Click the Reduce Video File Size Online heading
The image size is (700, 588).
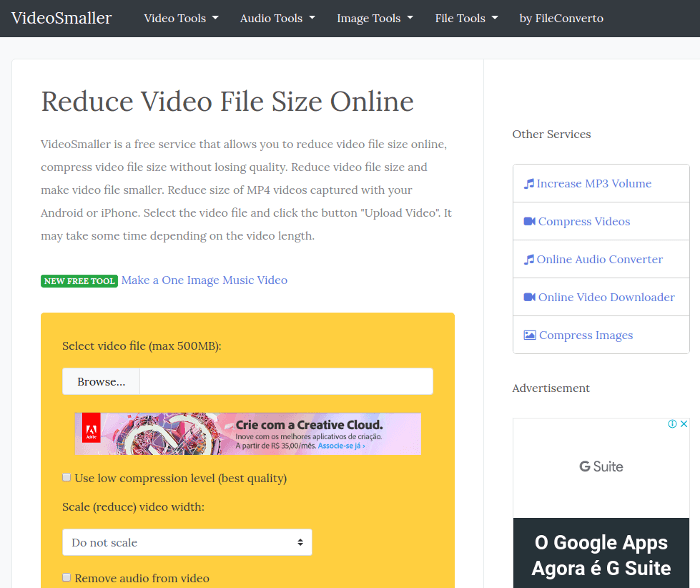click(x=227, y=101)
